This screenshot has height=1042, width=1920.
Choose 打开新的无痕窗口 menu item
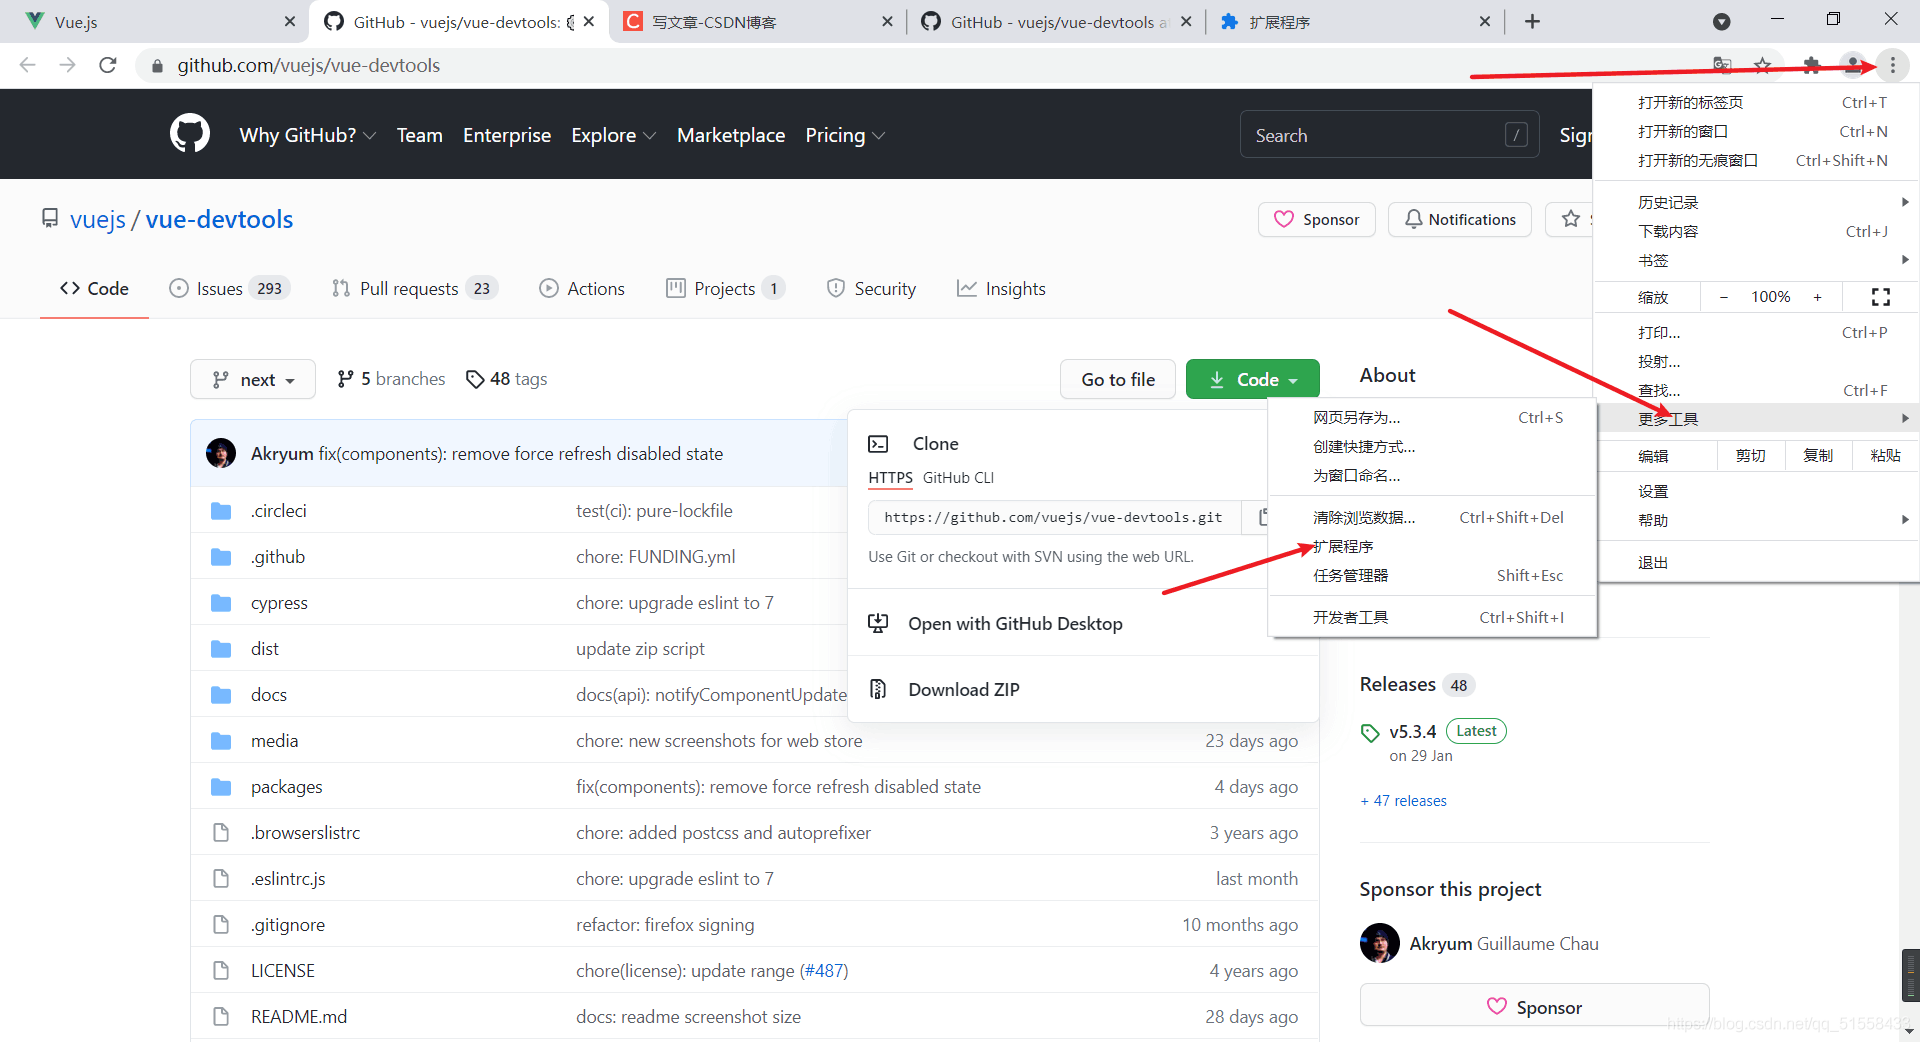pyautogui.click(x=1757, y=160)
